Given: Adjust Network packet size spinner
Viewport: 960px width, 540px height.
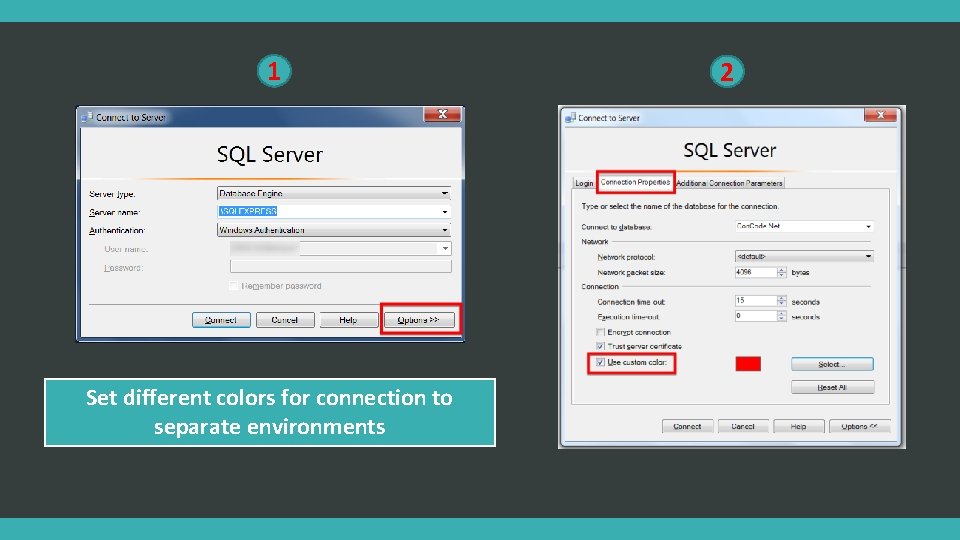Looking at the screenshot, I should [782, 272].
